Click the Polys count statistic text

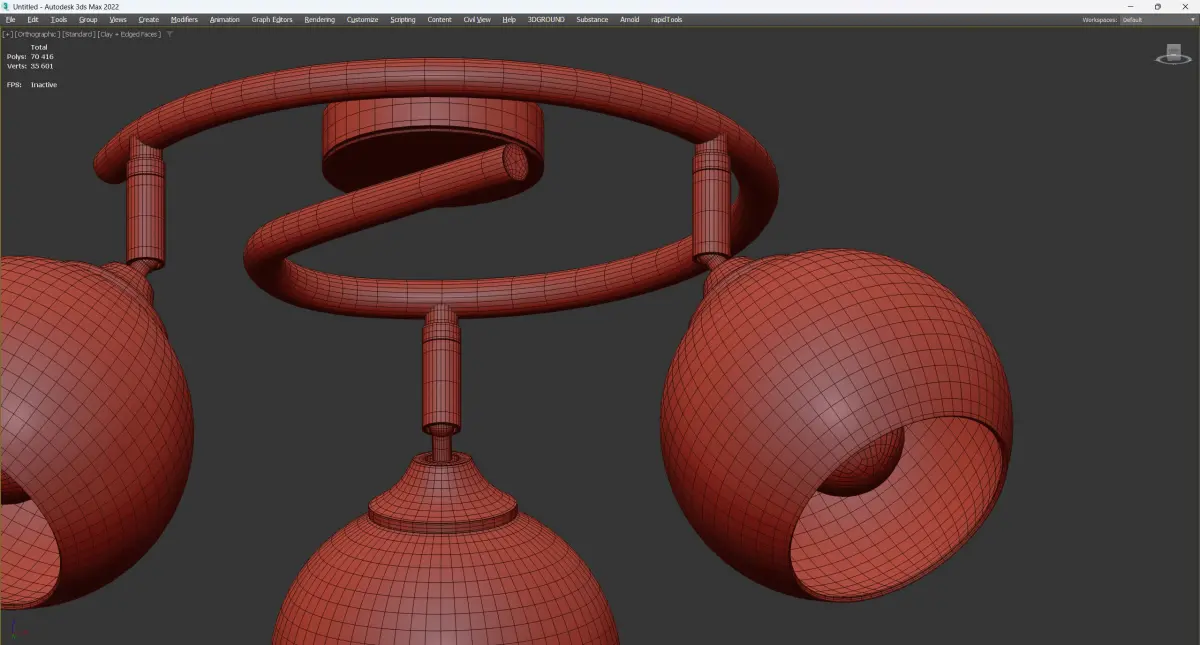30,56
